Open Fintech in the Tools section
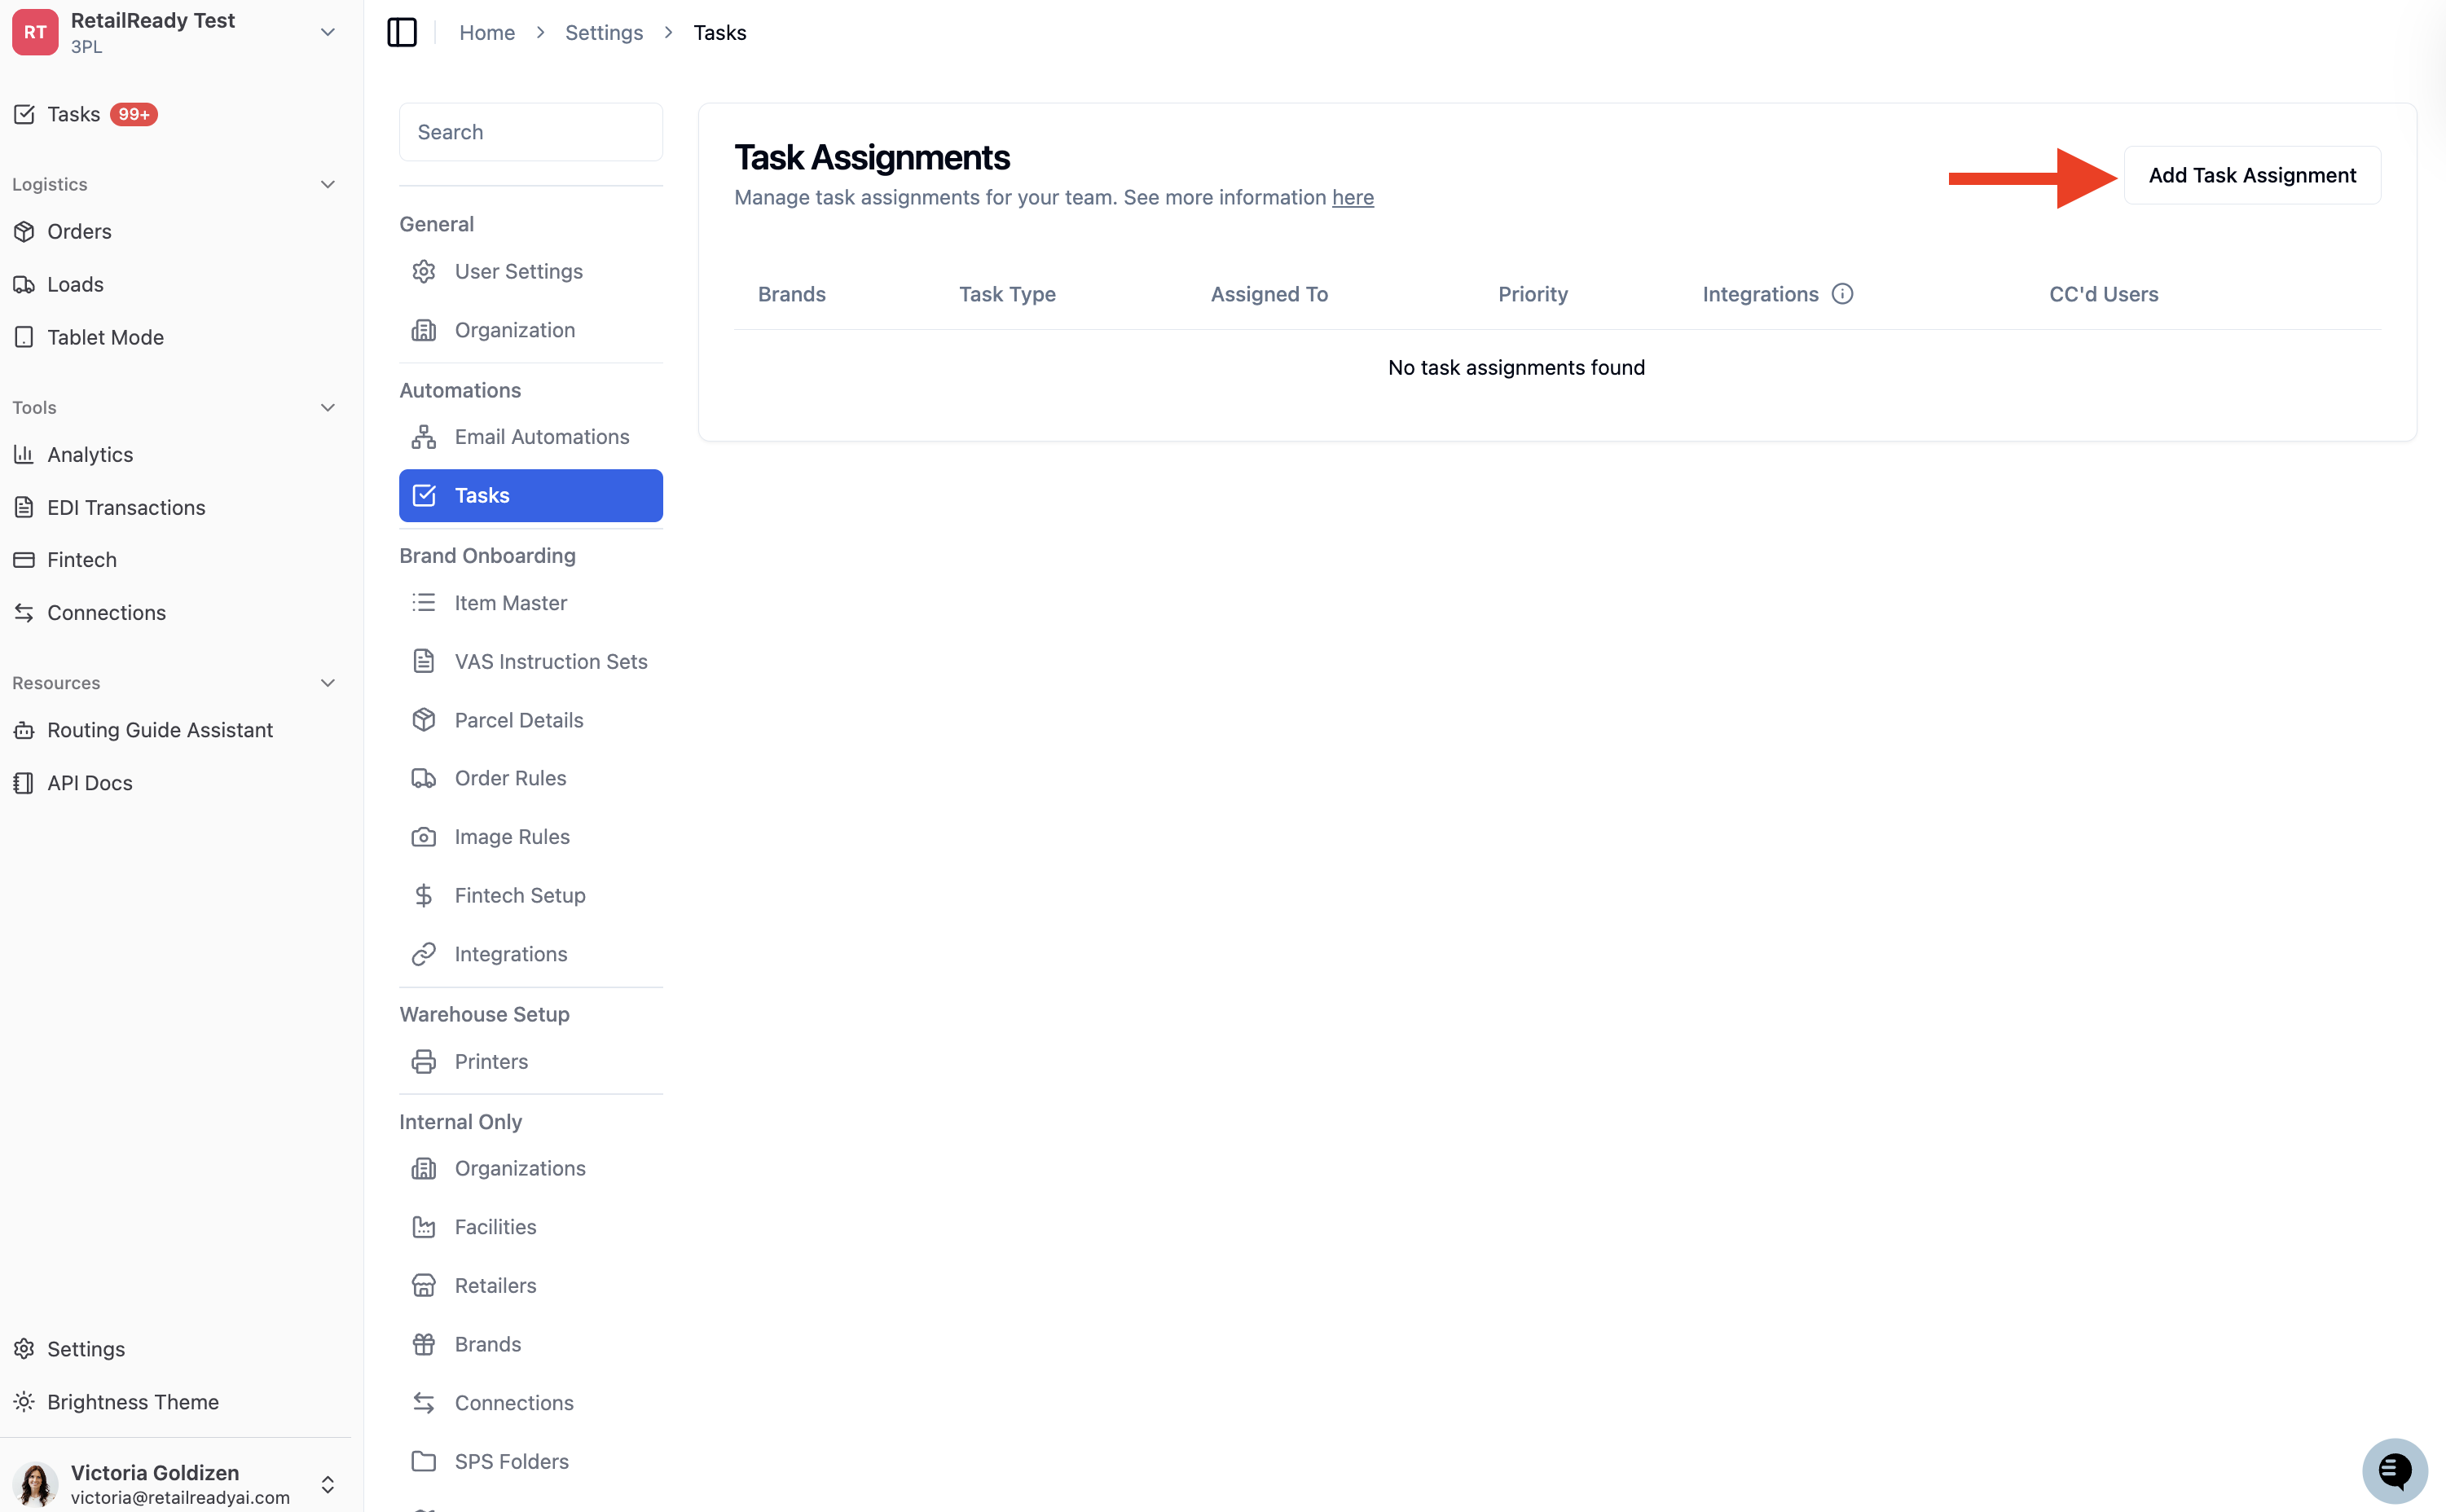The width and height of the screenshot is (2446, 1512). pos(82,560)
